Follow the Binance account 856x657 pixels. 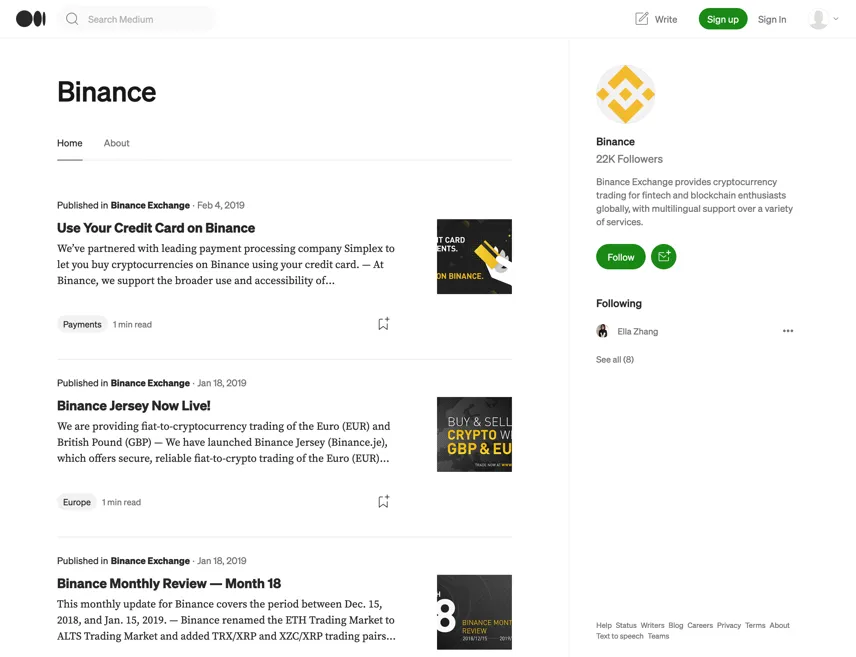621,257
